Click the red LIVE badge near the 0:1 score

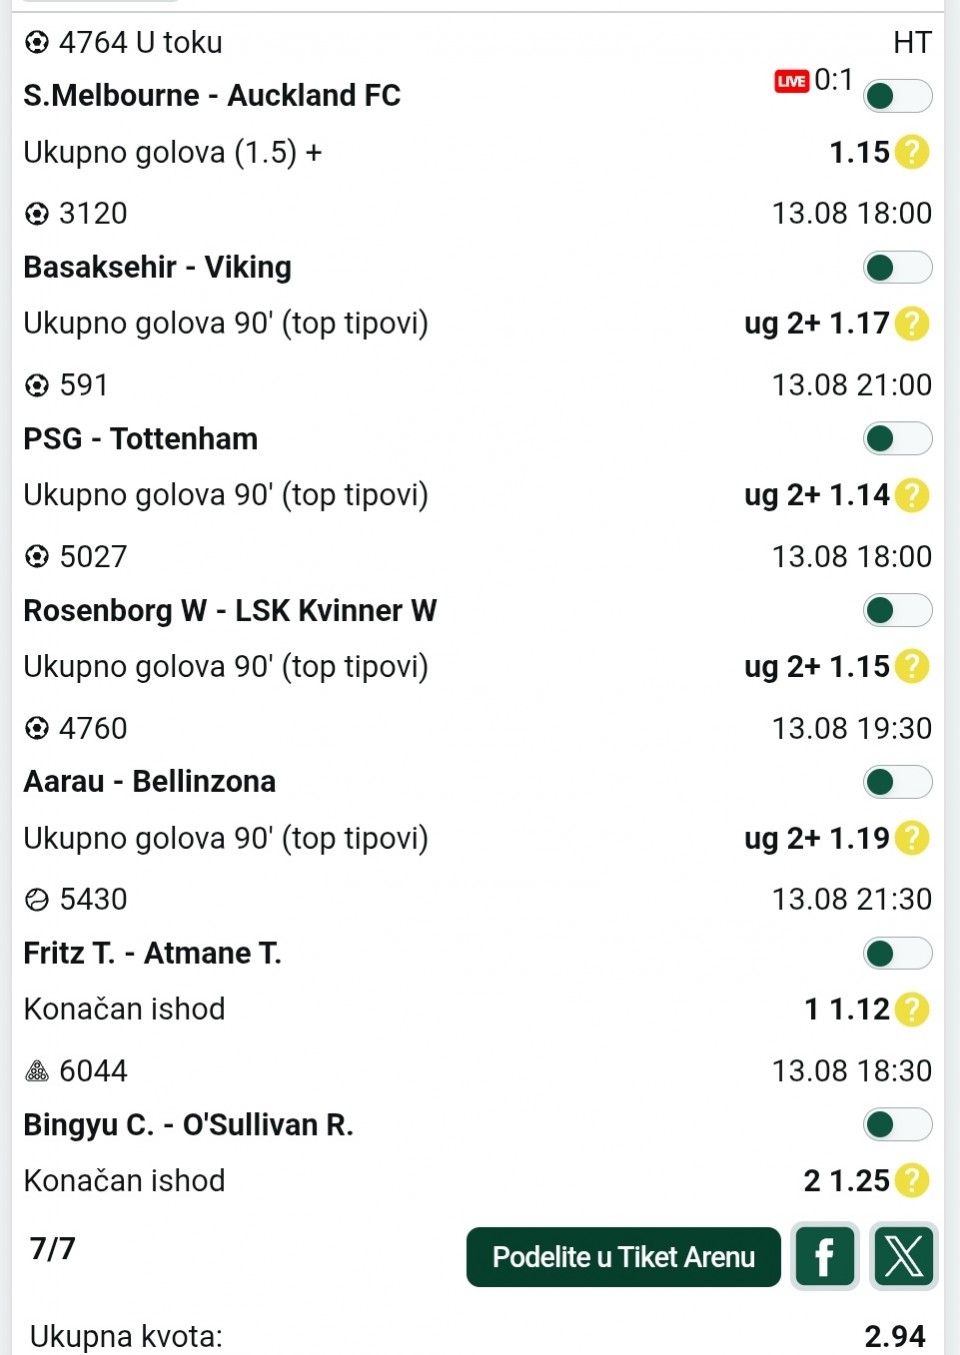(791, 81)
